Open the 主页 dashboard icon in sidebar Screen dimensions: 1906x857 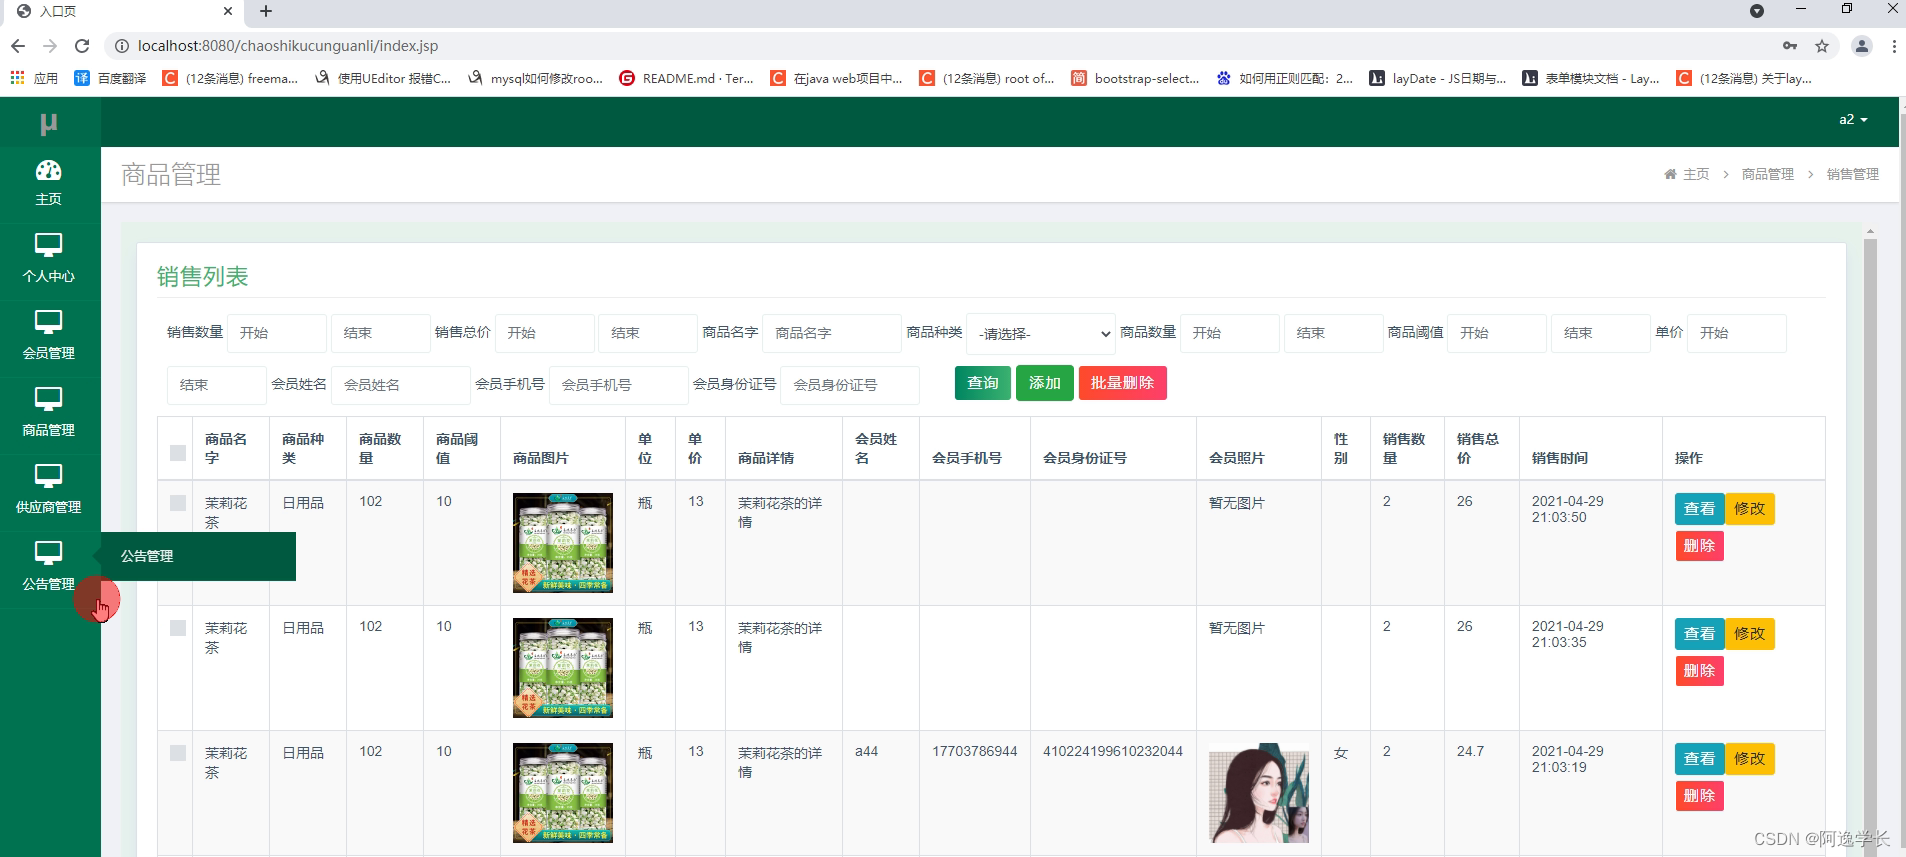(48, 171)
